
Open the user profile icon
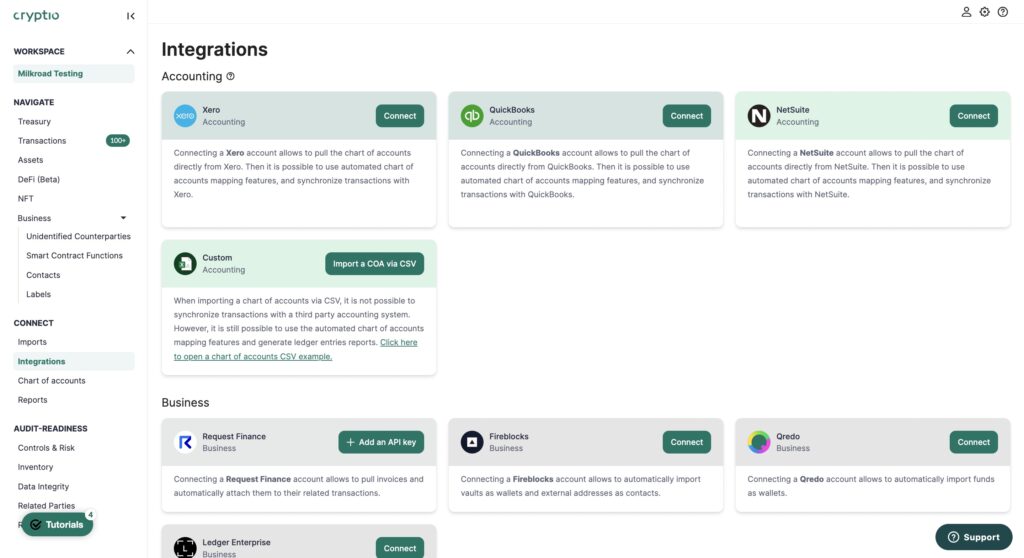pos(966,12)
